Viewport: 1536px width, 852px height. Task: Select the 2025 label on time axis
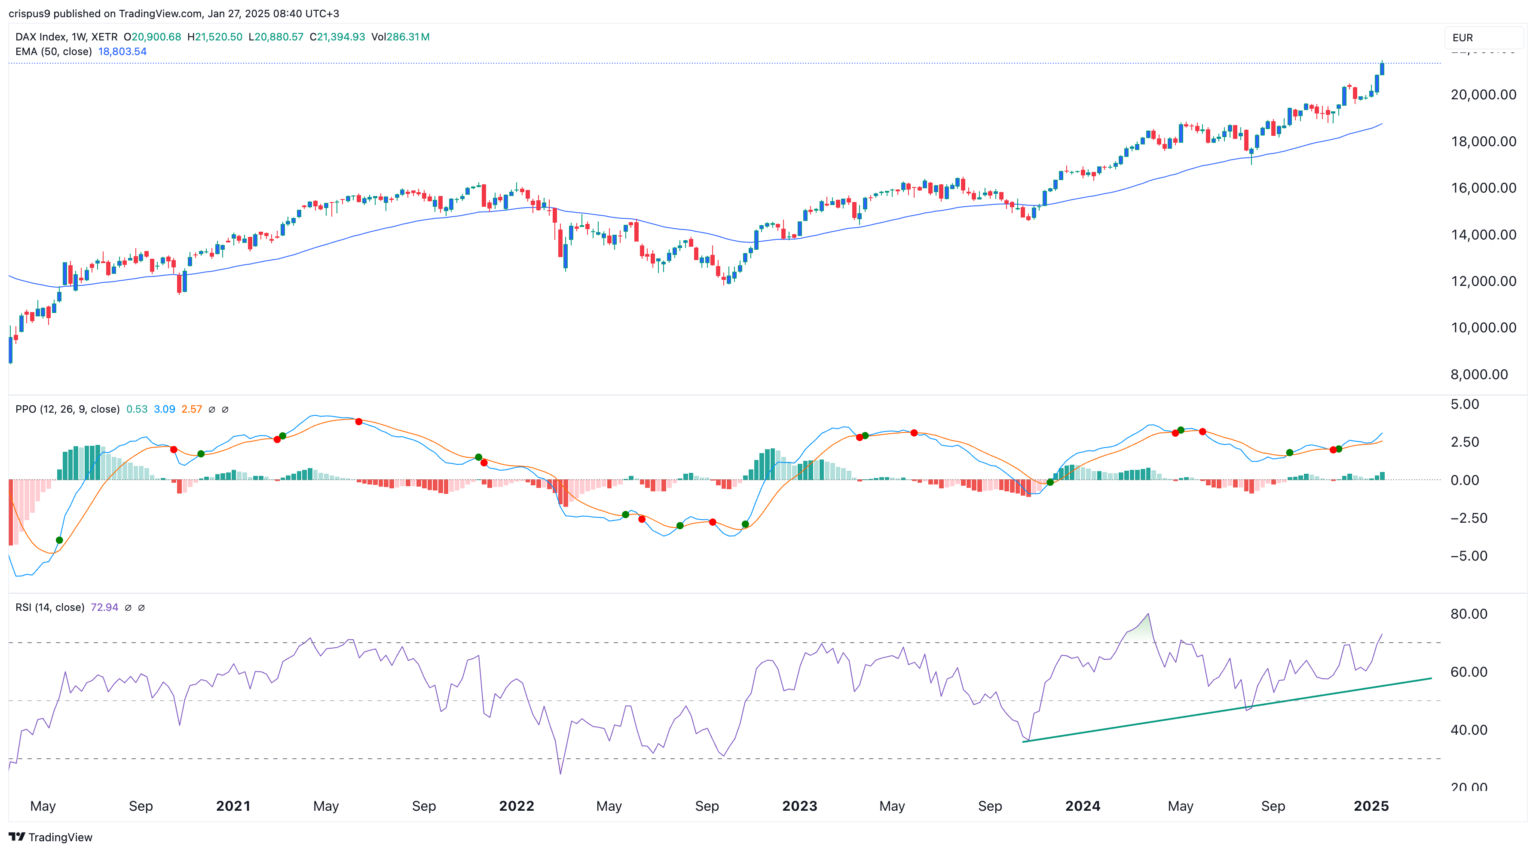coord(1371,806)
